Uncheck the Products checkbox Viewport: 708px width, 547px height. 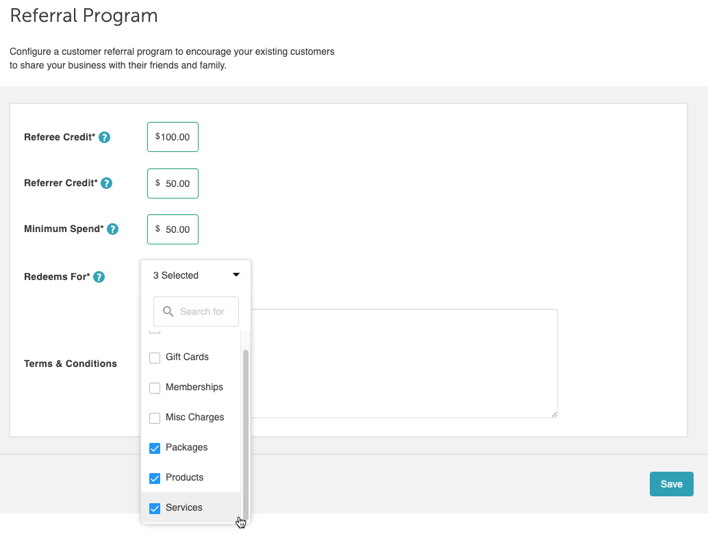(x=154, y=478)
